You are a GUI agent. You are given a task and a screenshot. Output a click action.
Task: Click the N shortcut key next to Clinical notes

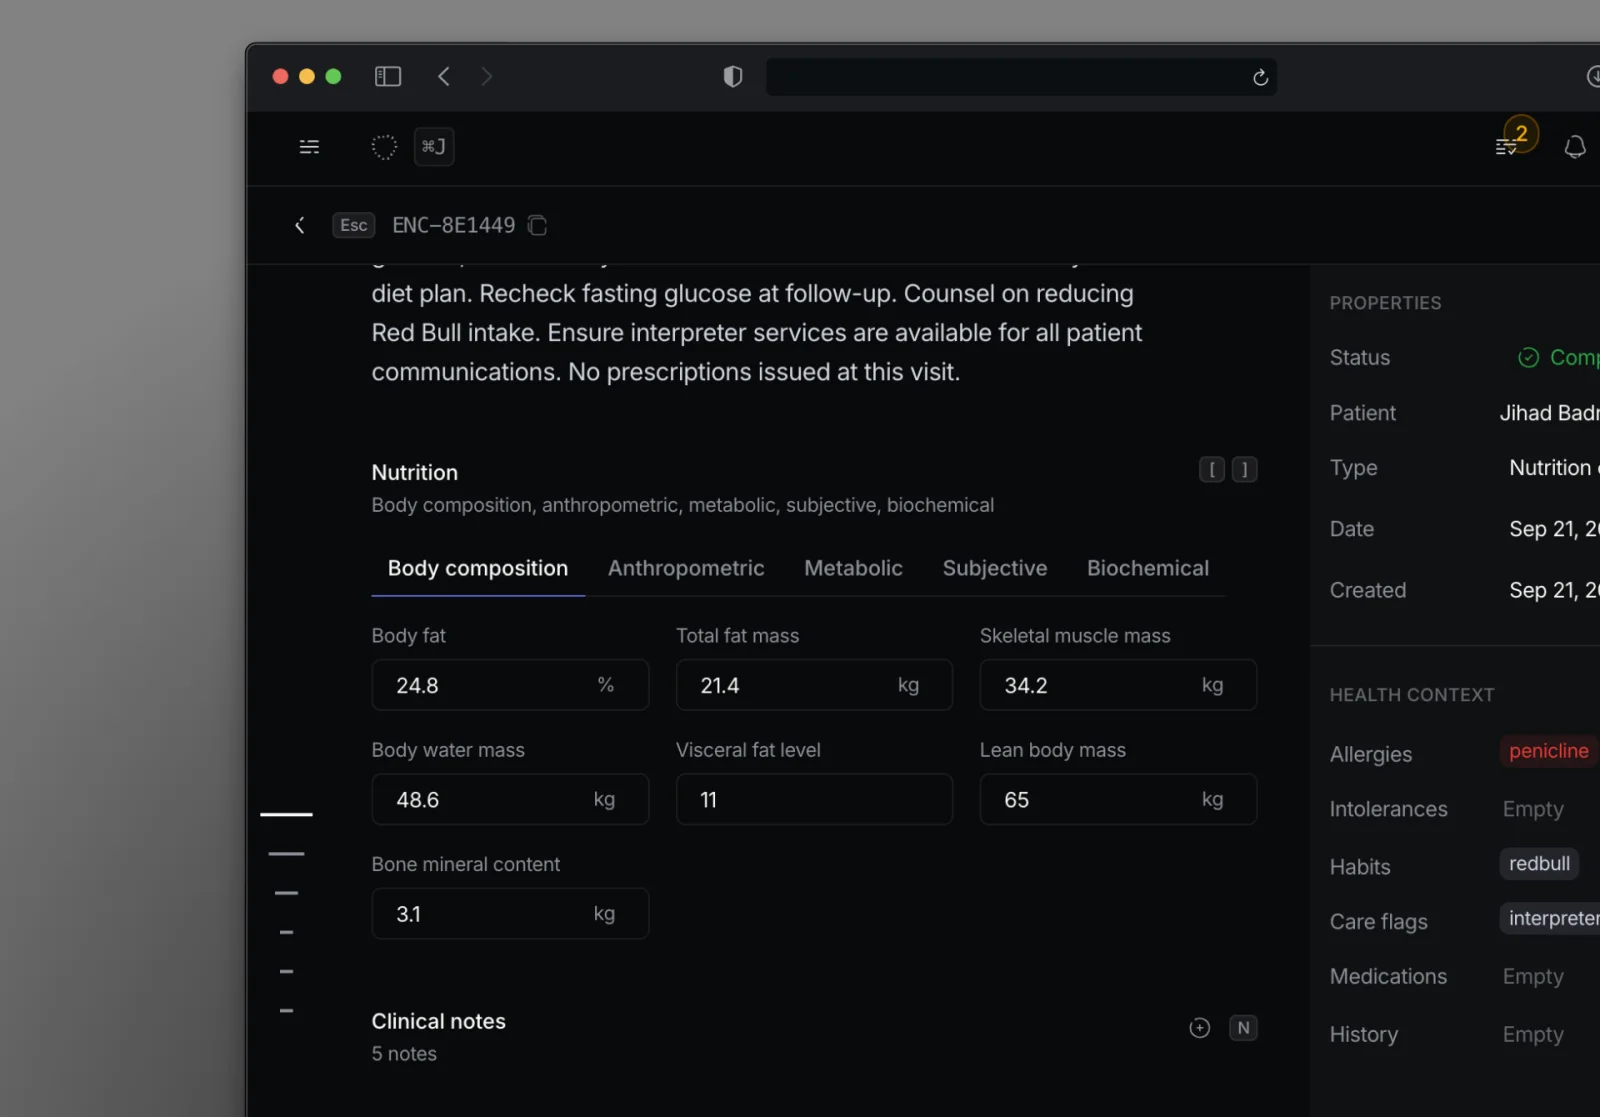point(1243,1028)
